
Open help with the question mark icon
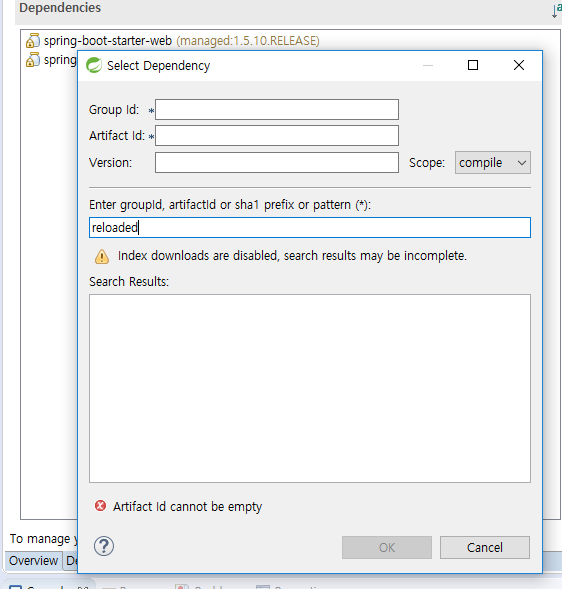coord(104,546)
